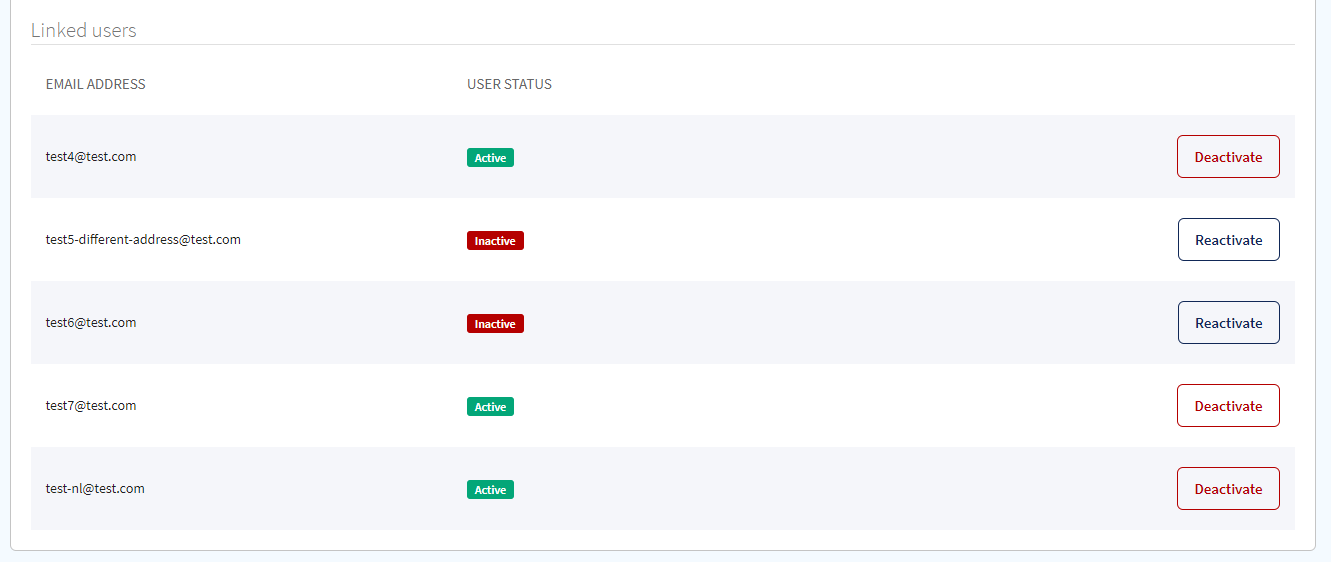
Task: Click the EMAIL ADDRESS column header
Action: (x=96, y=84)
